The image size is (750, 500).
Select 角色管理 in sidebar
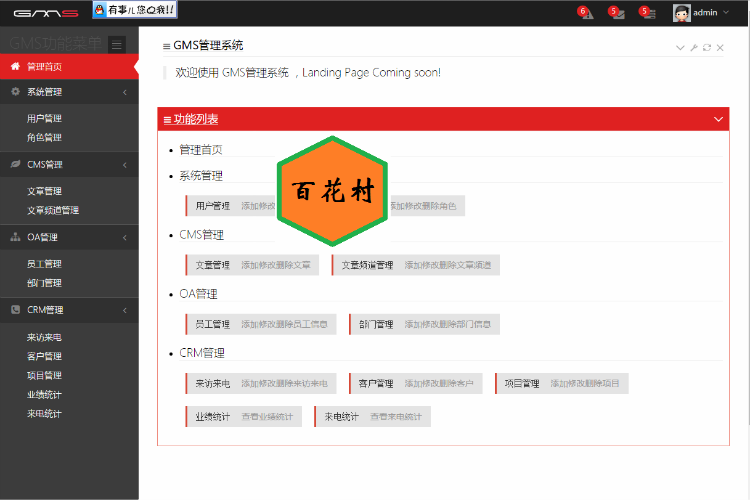(x=44, y=138)
